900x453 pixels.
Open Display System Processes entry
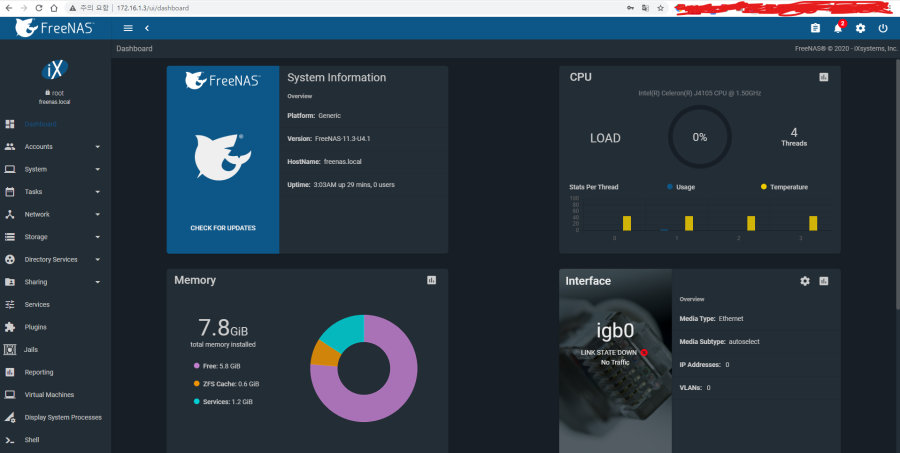(55, 417)
